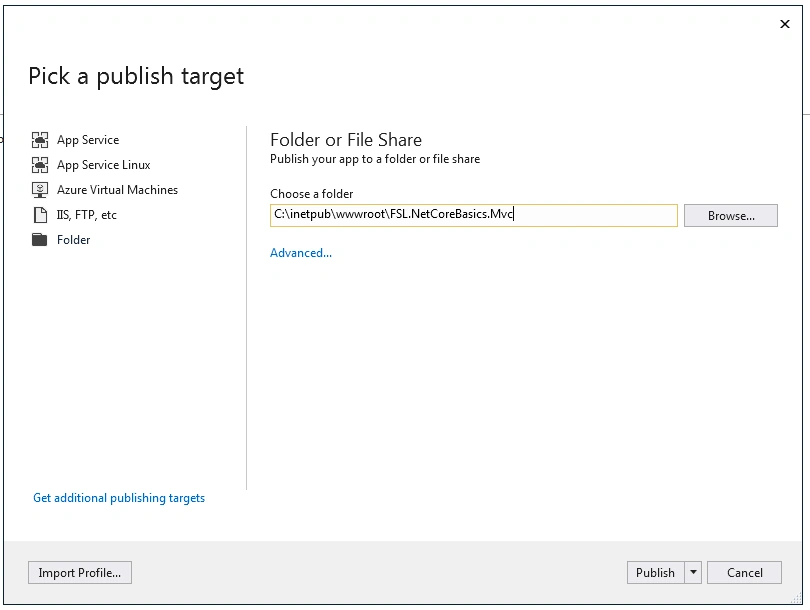Click the 'Choose a folder' label
The image size is (810, 610).
311,194
